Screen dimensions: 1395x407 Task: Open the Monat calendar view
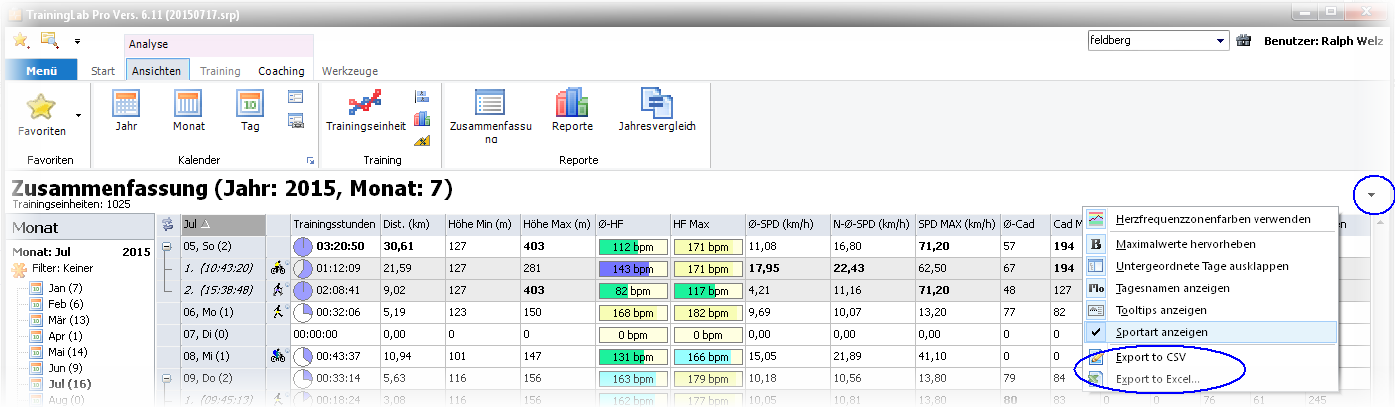coord(188,112)
